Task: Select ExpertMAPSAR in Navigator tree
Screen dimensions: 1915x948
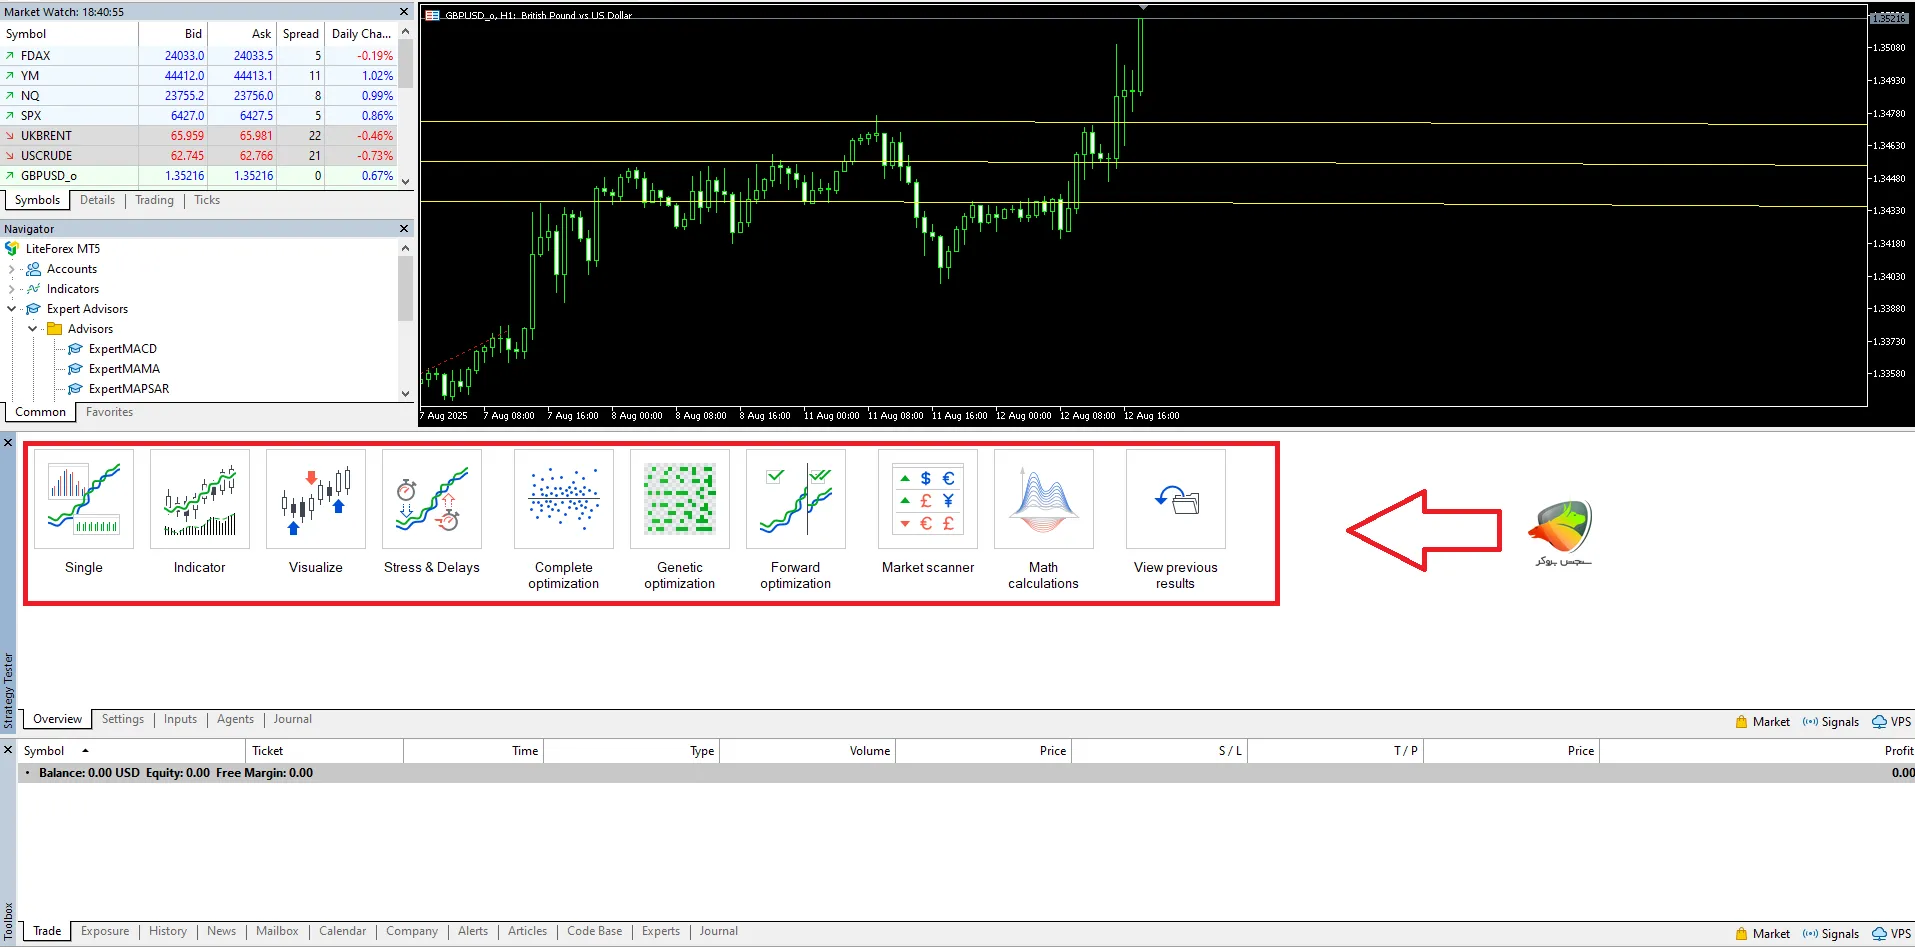Action: tap(129, 389)
